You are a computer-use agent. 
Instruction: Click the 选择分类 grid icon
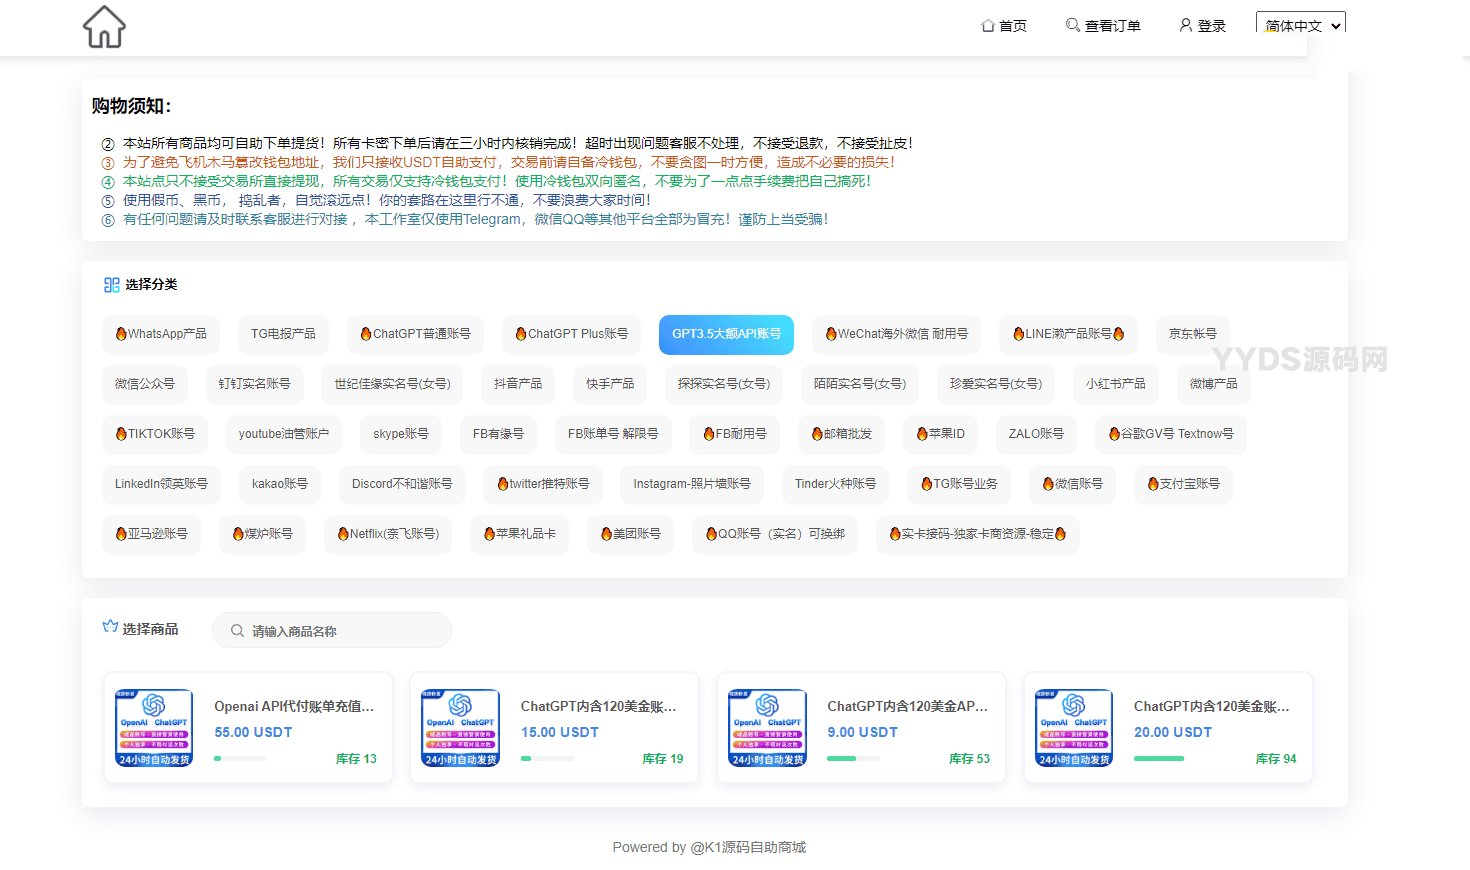click(111, 285)
